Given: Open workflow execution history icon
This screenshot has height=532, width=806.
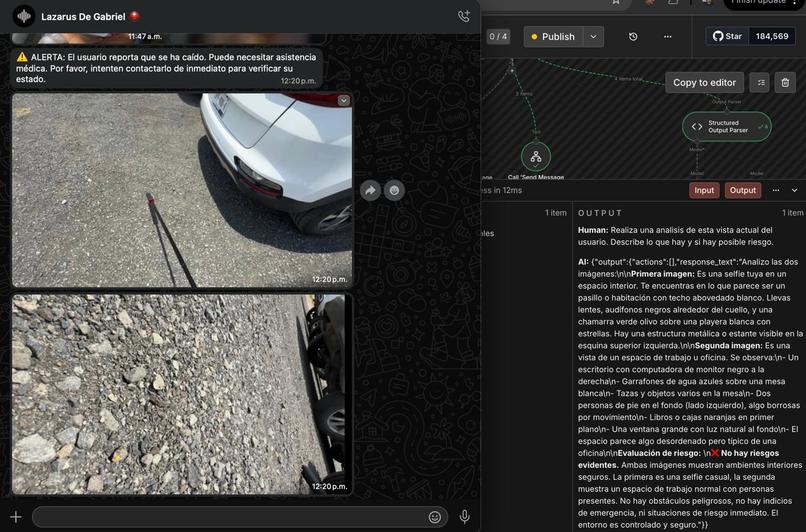Looking at the screenshot, I should tap(633, 36).
